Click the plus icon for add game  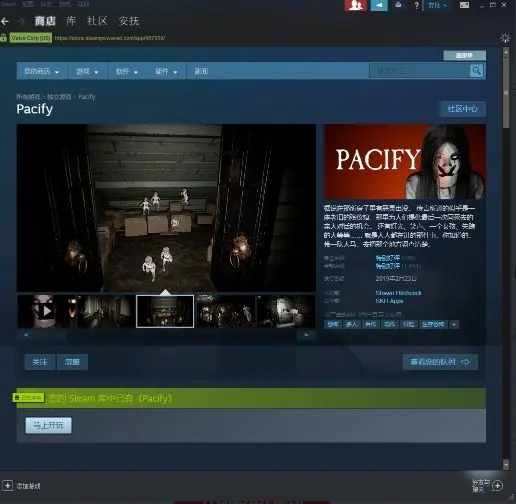(7, 485)
